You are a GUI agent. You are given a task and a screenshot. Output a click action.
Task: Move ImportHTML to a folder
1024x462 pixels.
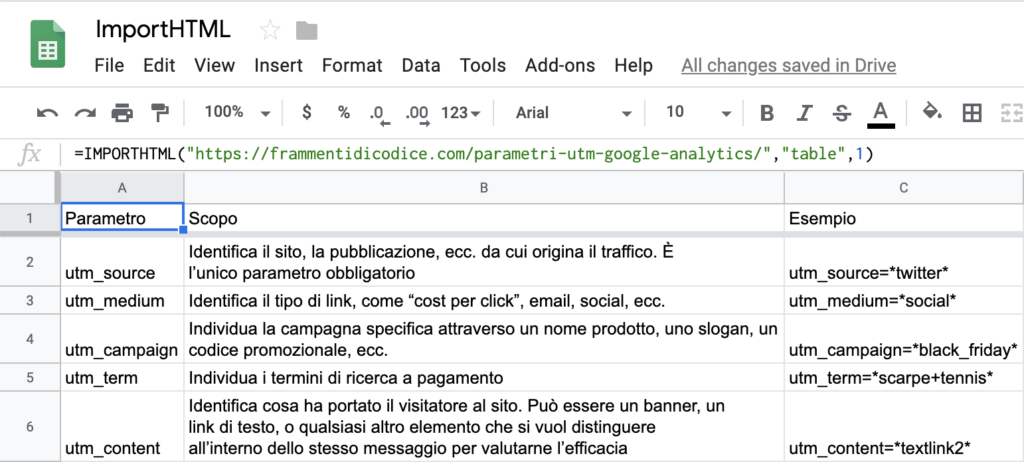(x=306, y=30)
